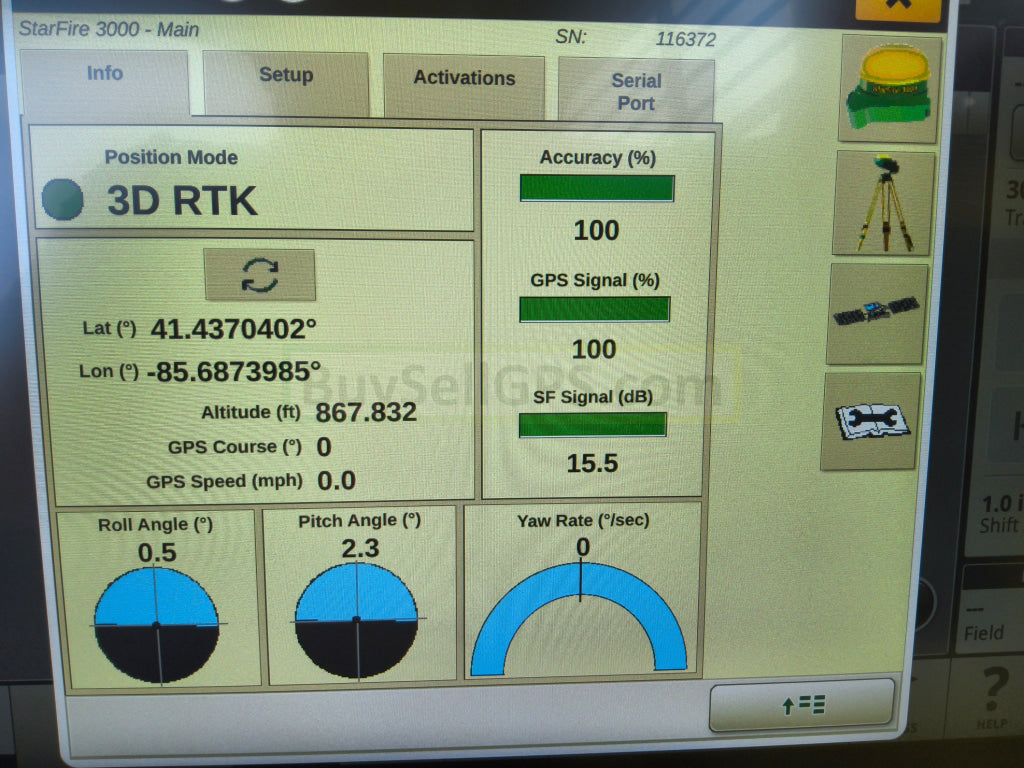Select the surveying tripod base station icon
Screen dimensions: 1024x768
click(884, 203)
